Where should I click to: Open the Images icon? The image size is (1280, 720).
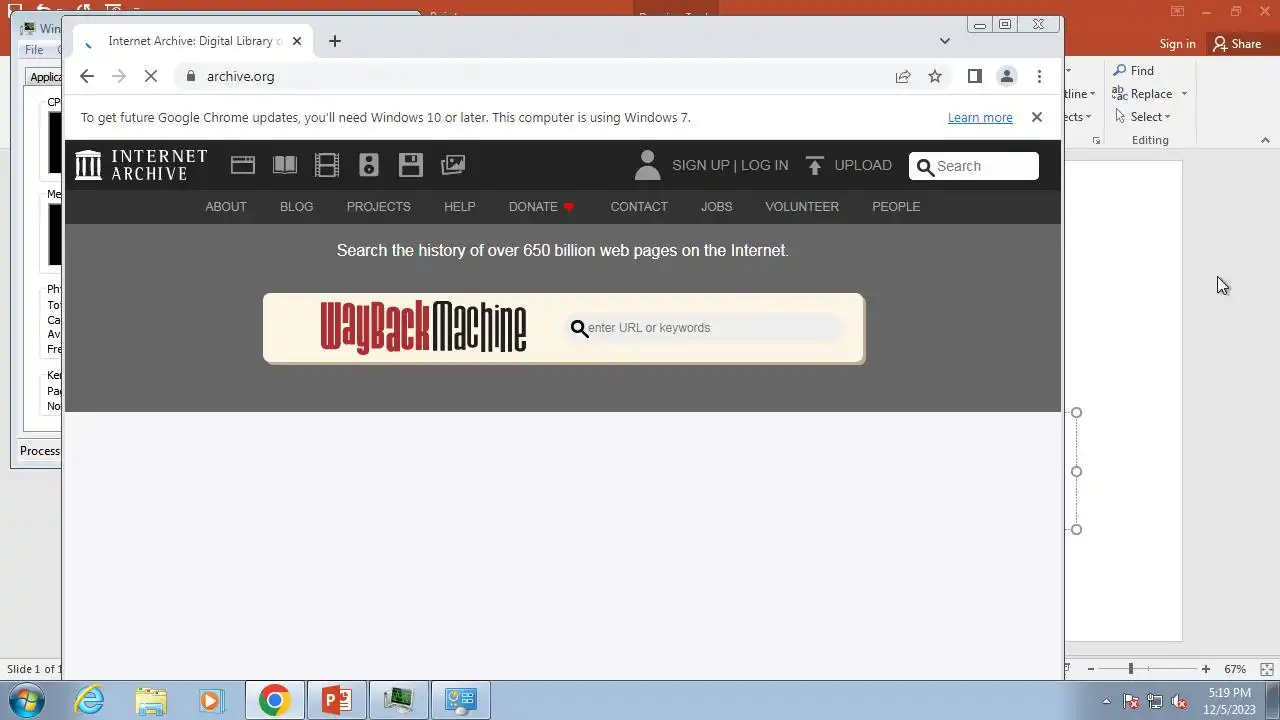pyautogui.click(x=453, y=165)
